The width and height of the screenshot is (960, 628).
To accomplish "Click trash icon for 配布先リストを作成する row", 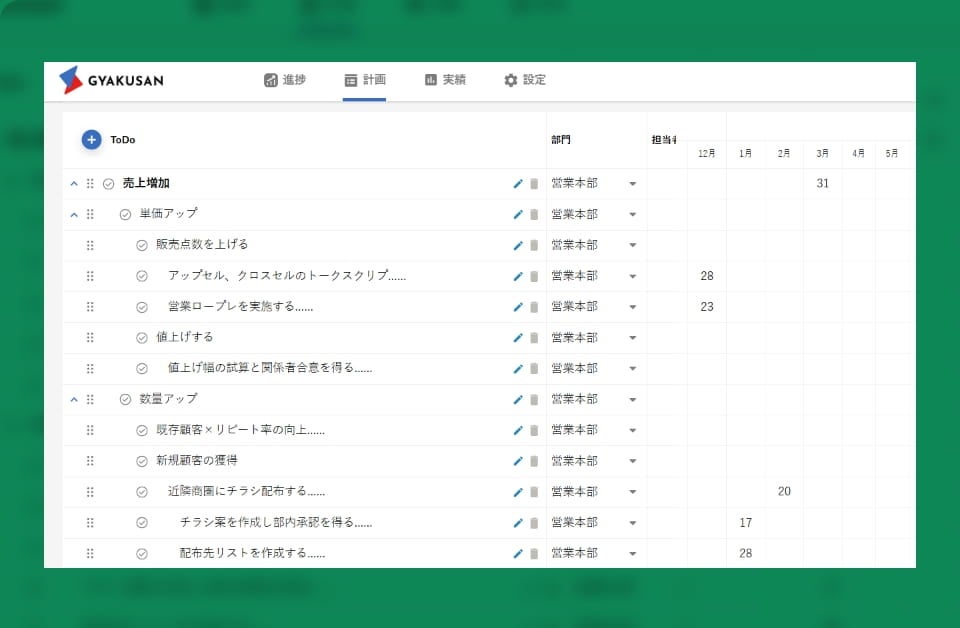I will click(x=534, y=554).
